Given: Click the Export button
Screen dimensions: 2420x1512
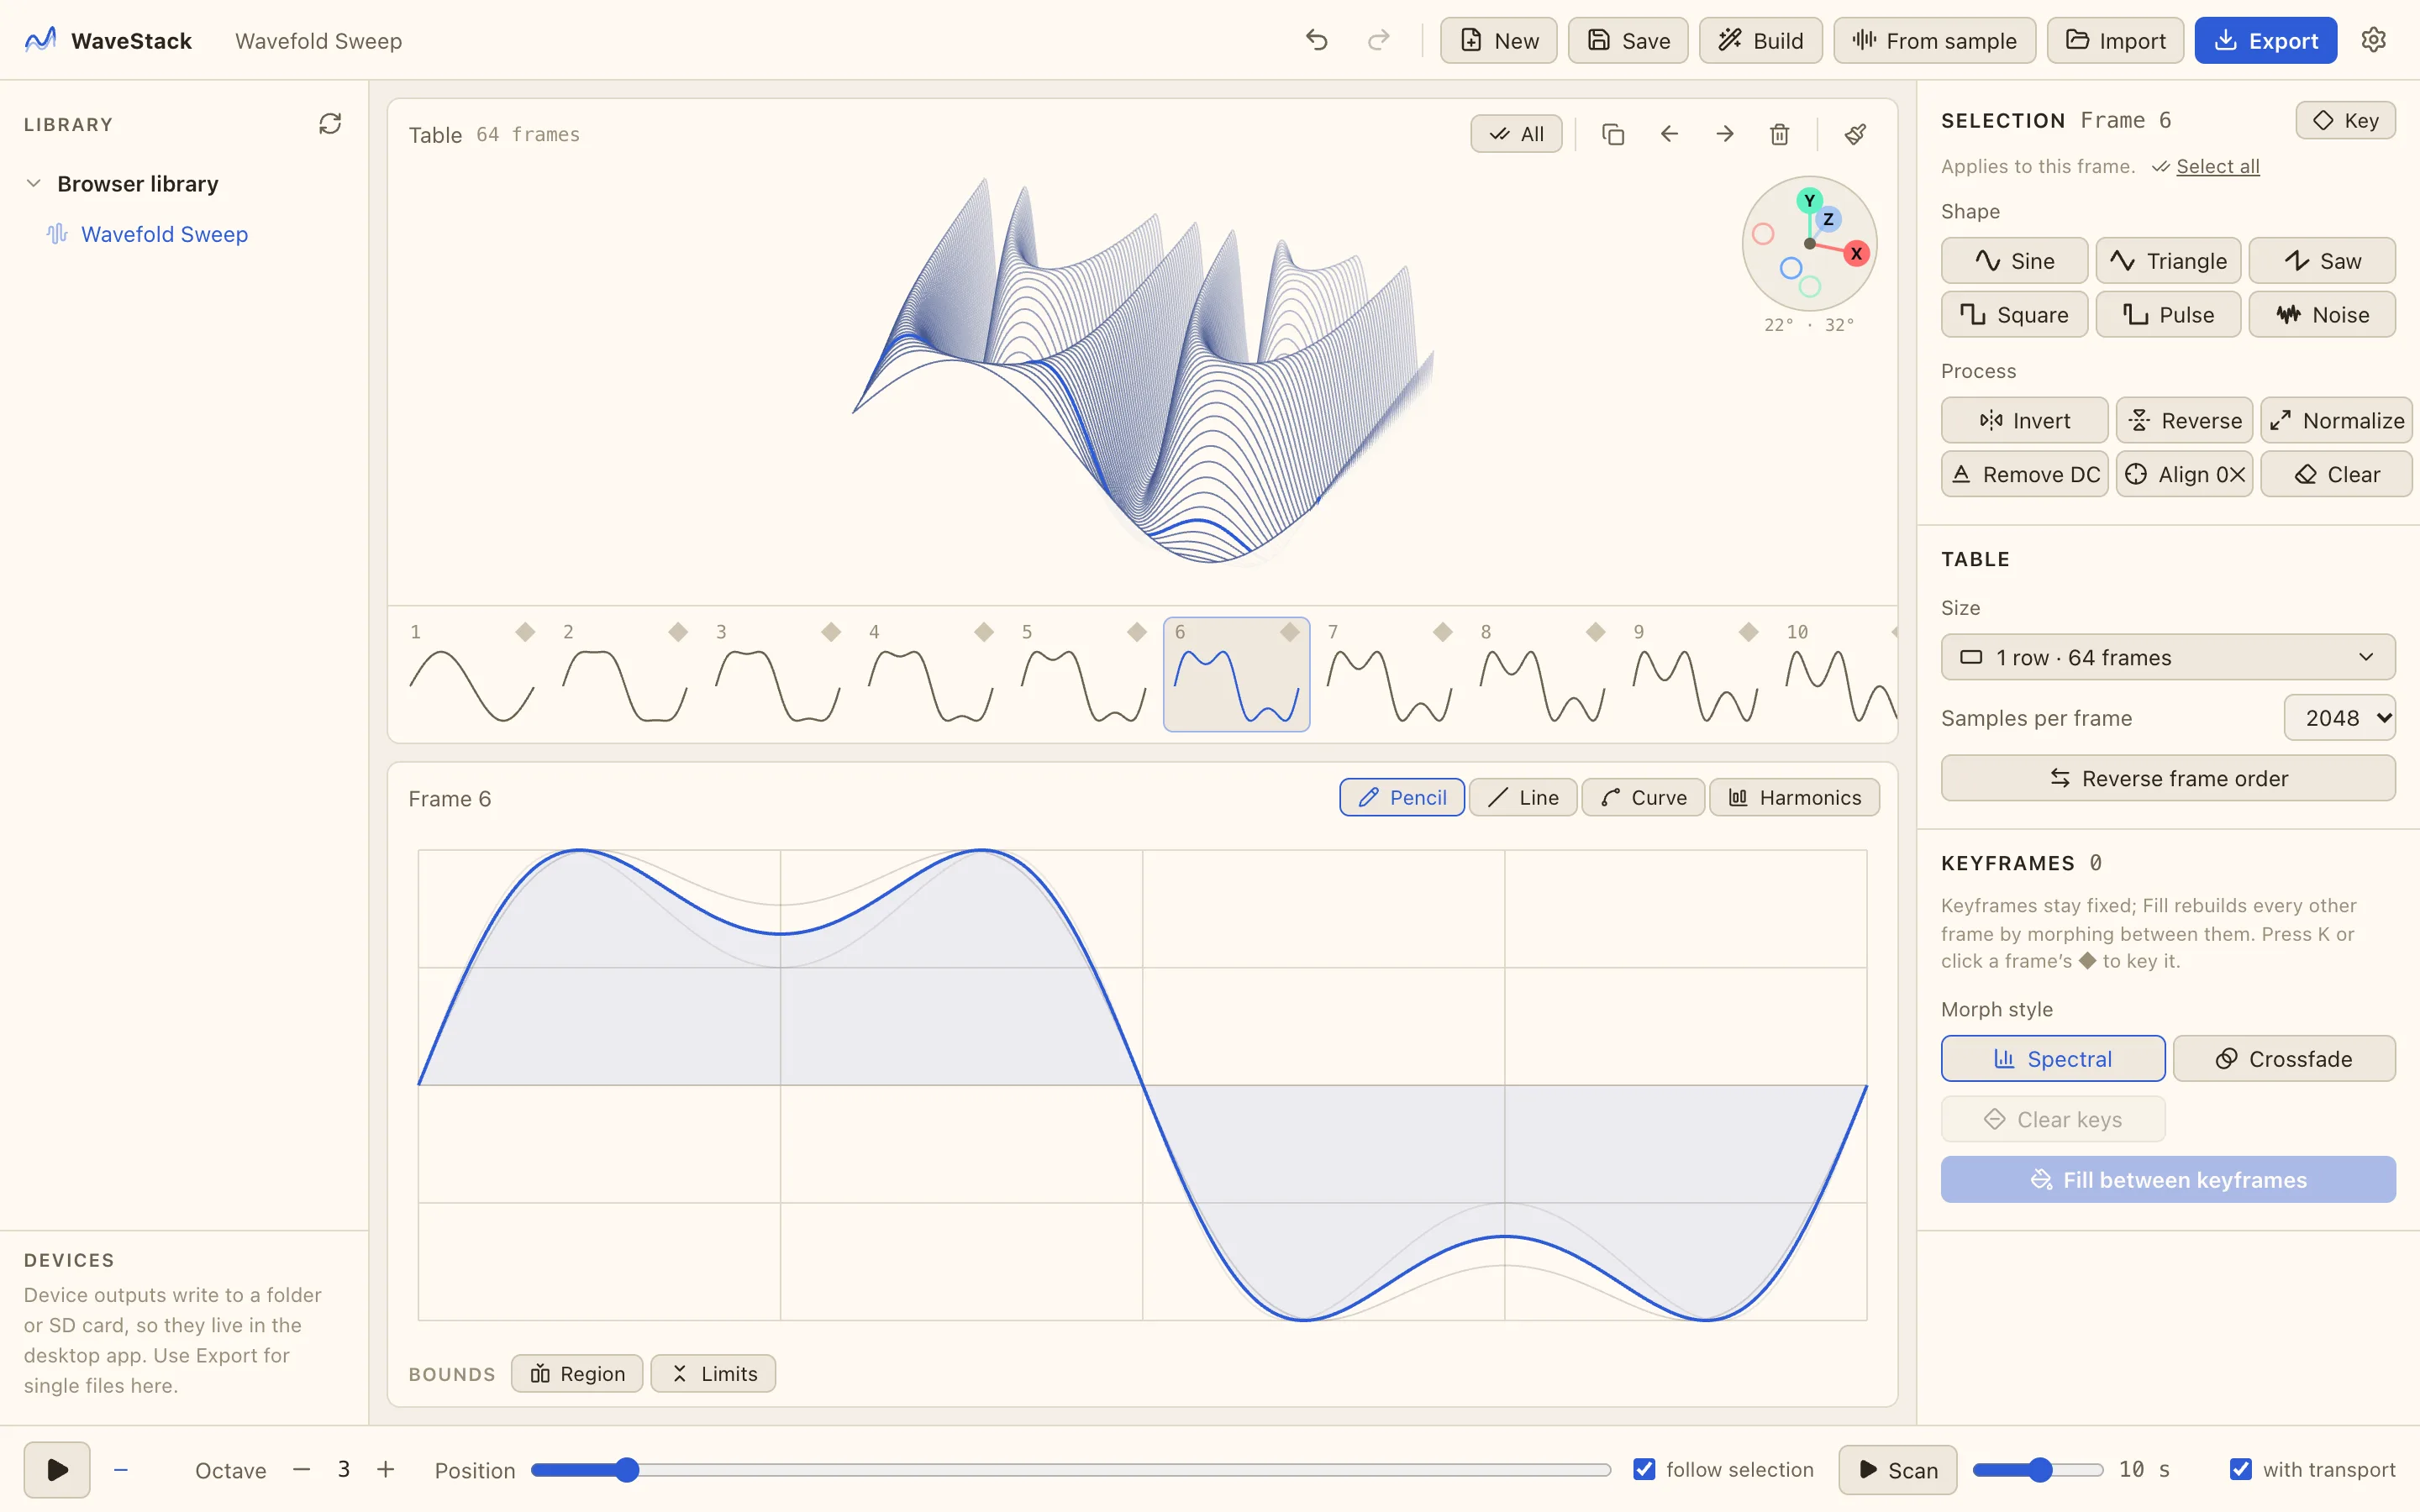Looking at the screenshot, I should coord(2265,41).
